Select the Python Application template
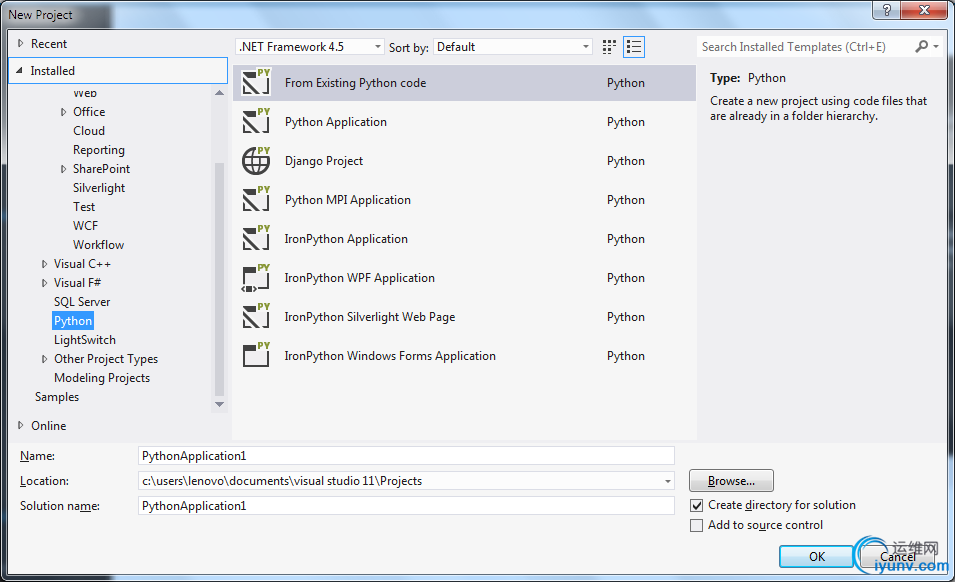955x582 pixels. tap(464, 122)
